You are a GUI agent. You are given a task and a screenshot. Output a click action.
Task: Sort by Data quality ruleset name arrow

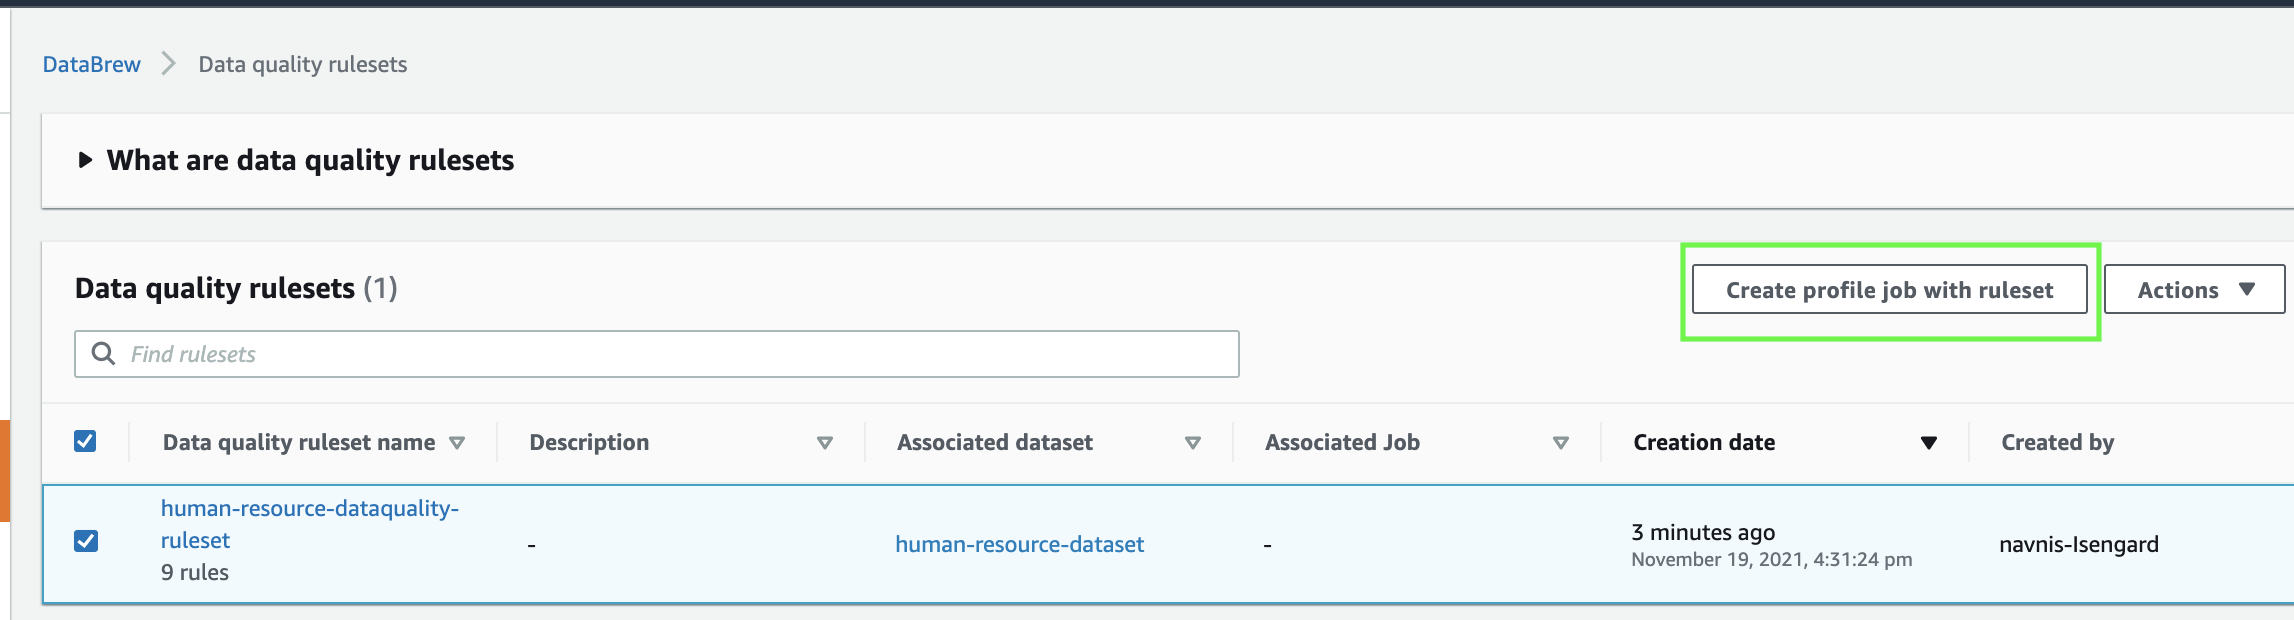[457, 443]
